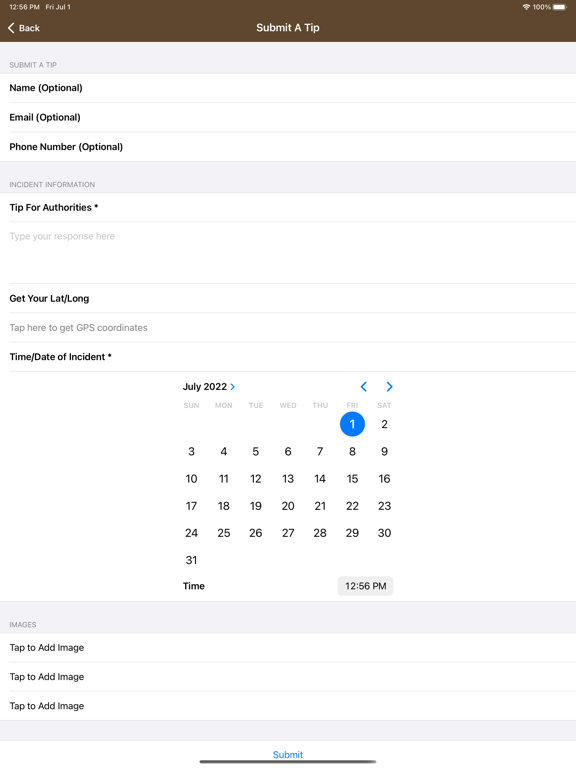Screen dimensions: 576x768
Task: Tap the first Add Image row
Action: pyautogui.click(x=288, y=648)
